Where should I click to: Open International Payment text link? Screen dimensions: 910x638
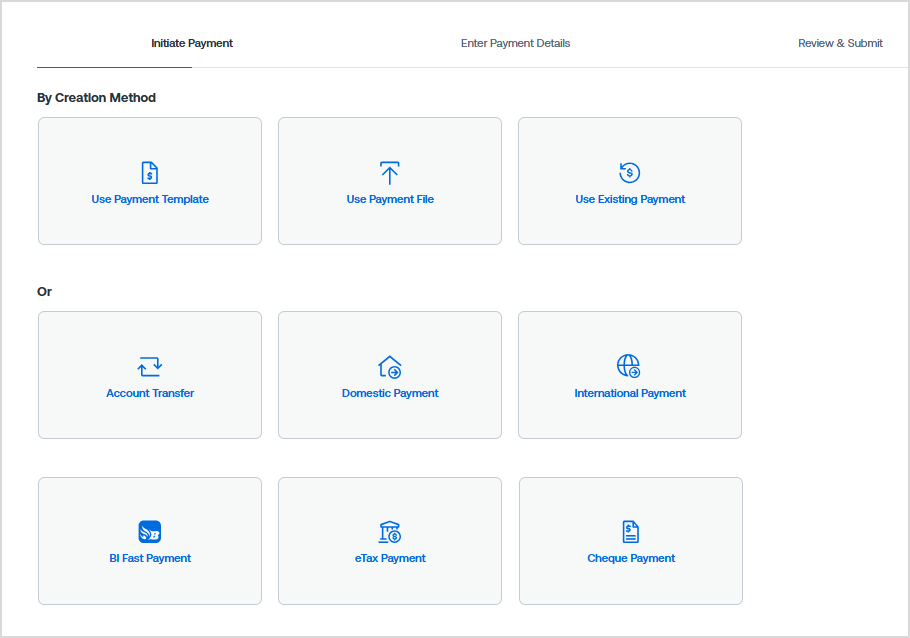pos(630,393)
